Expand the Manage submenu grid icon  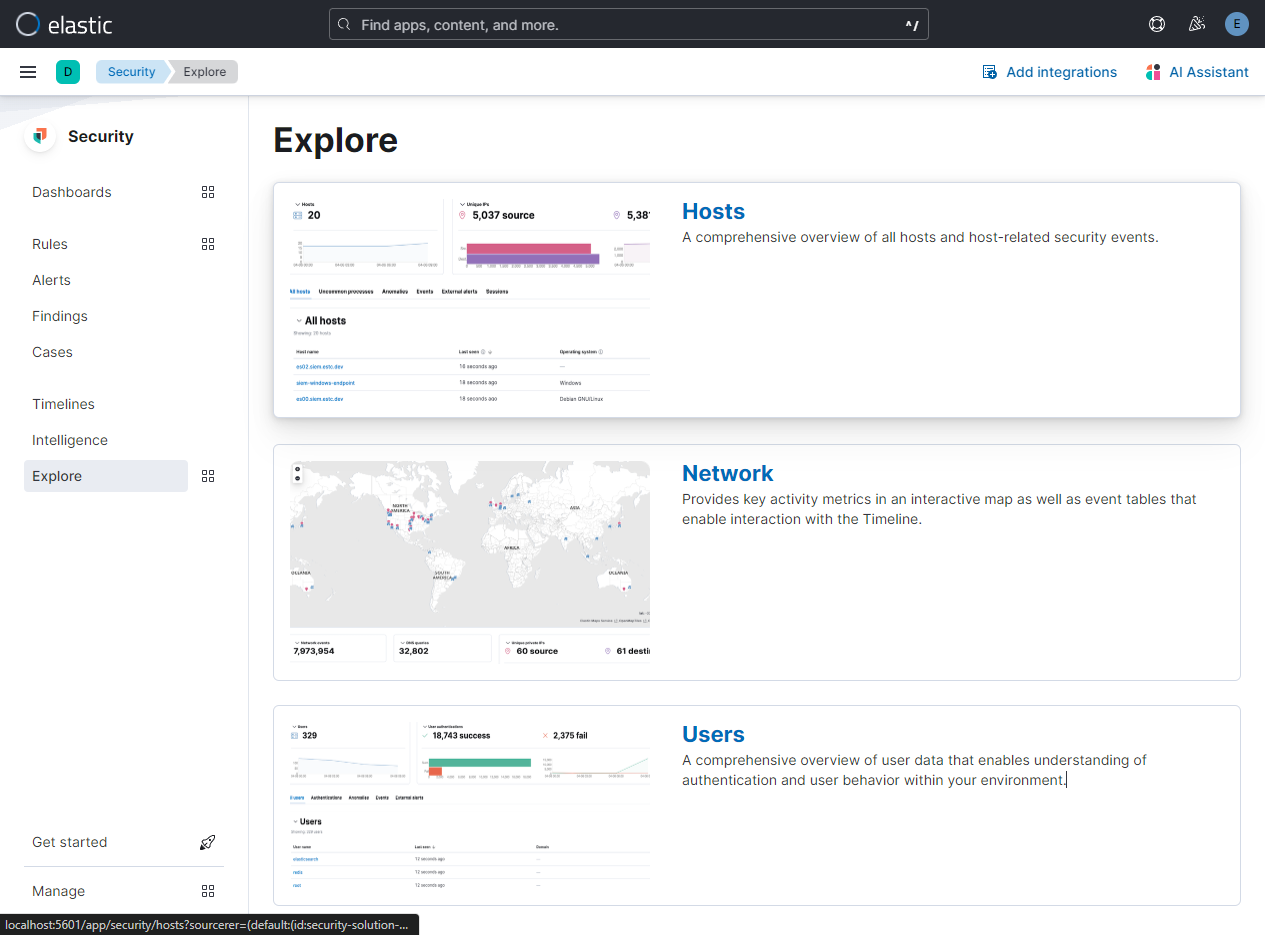click(208, 891)
